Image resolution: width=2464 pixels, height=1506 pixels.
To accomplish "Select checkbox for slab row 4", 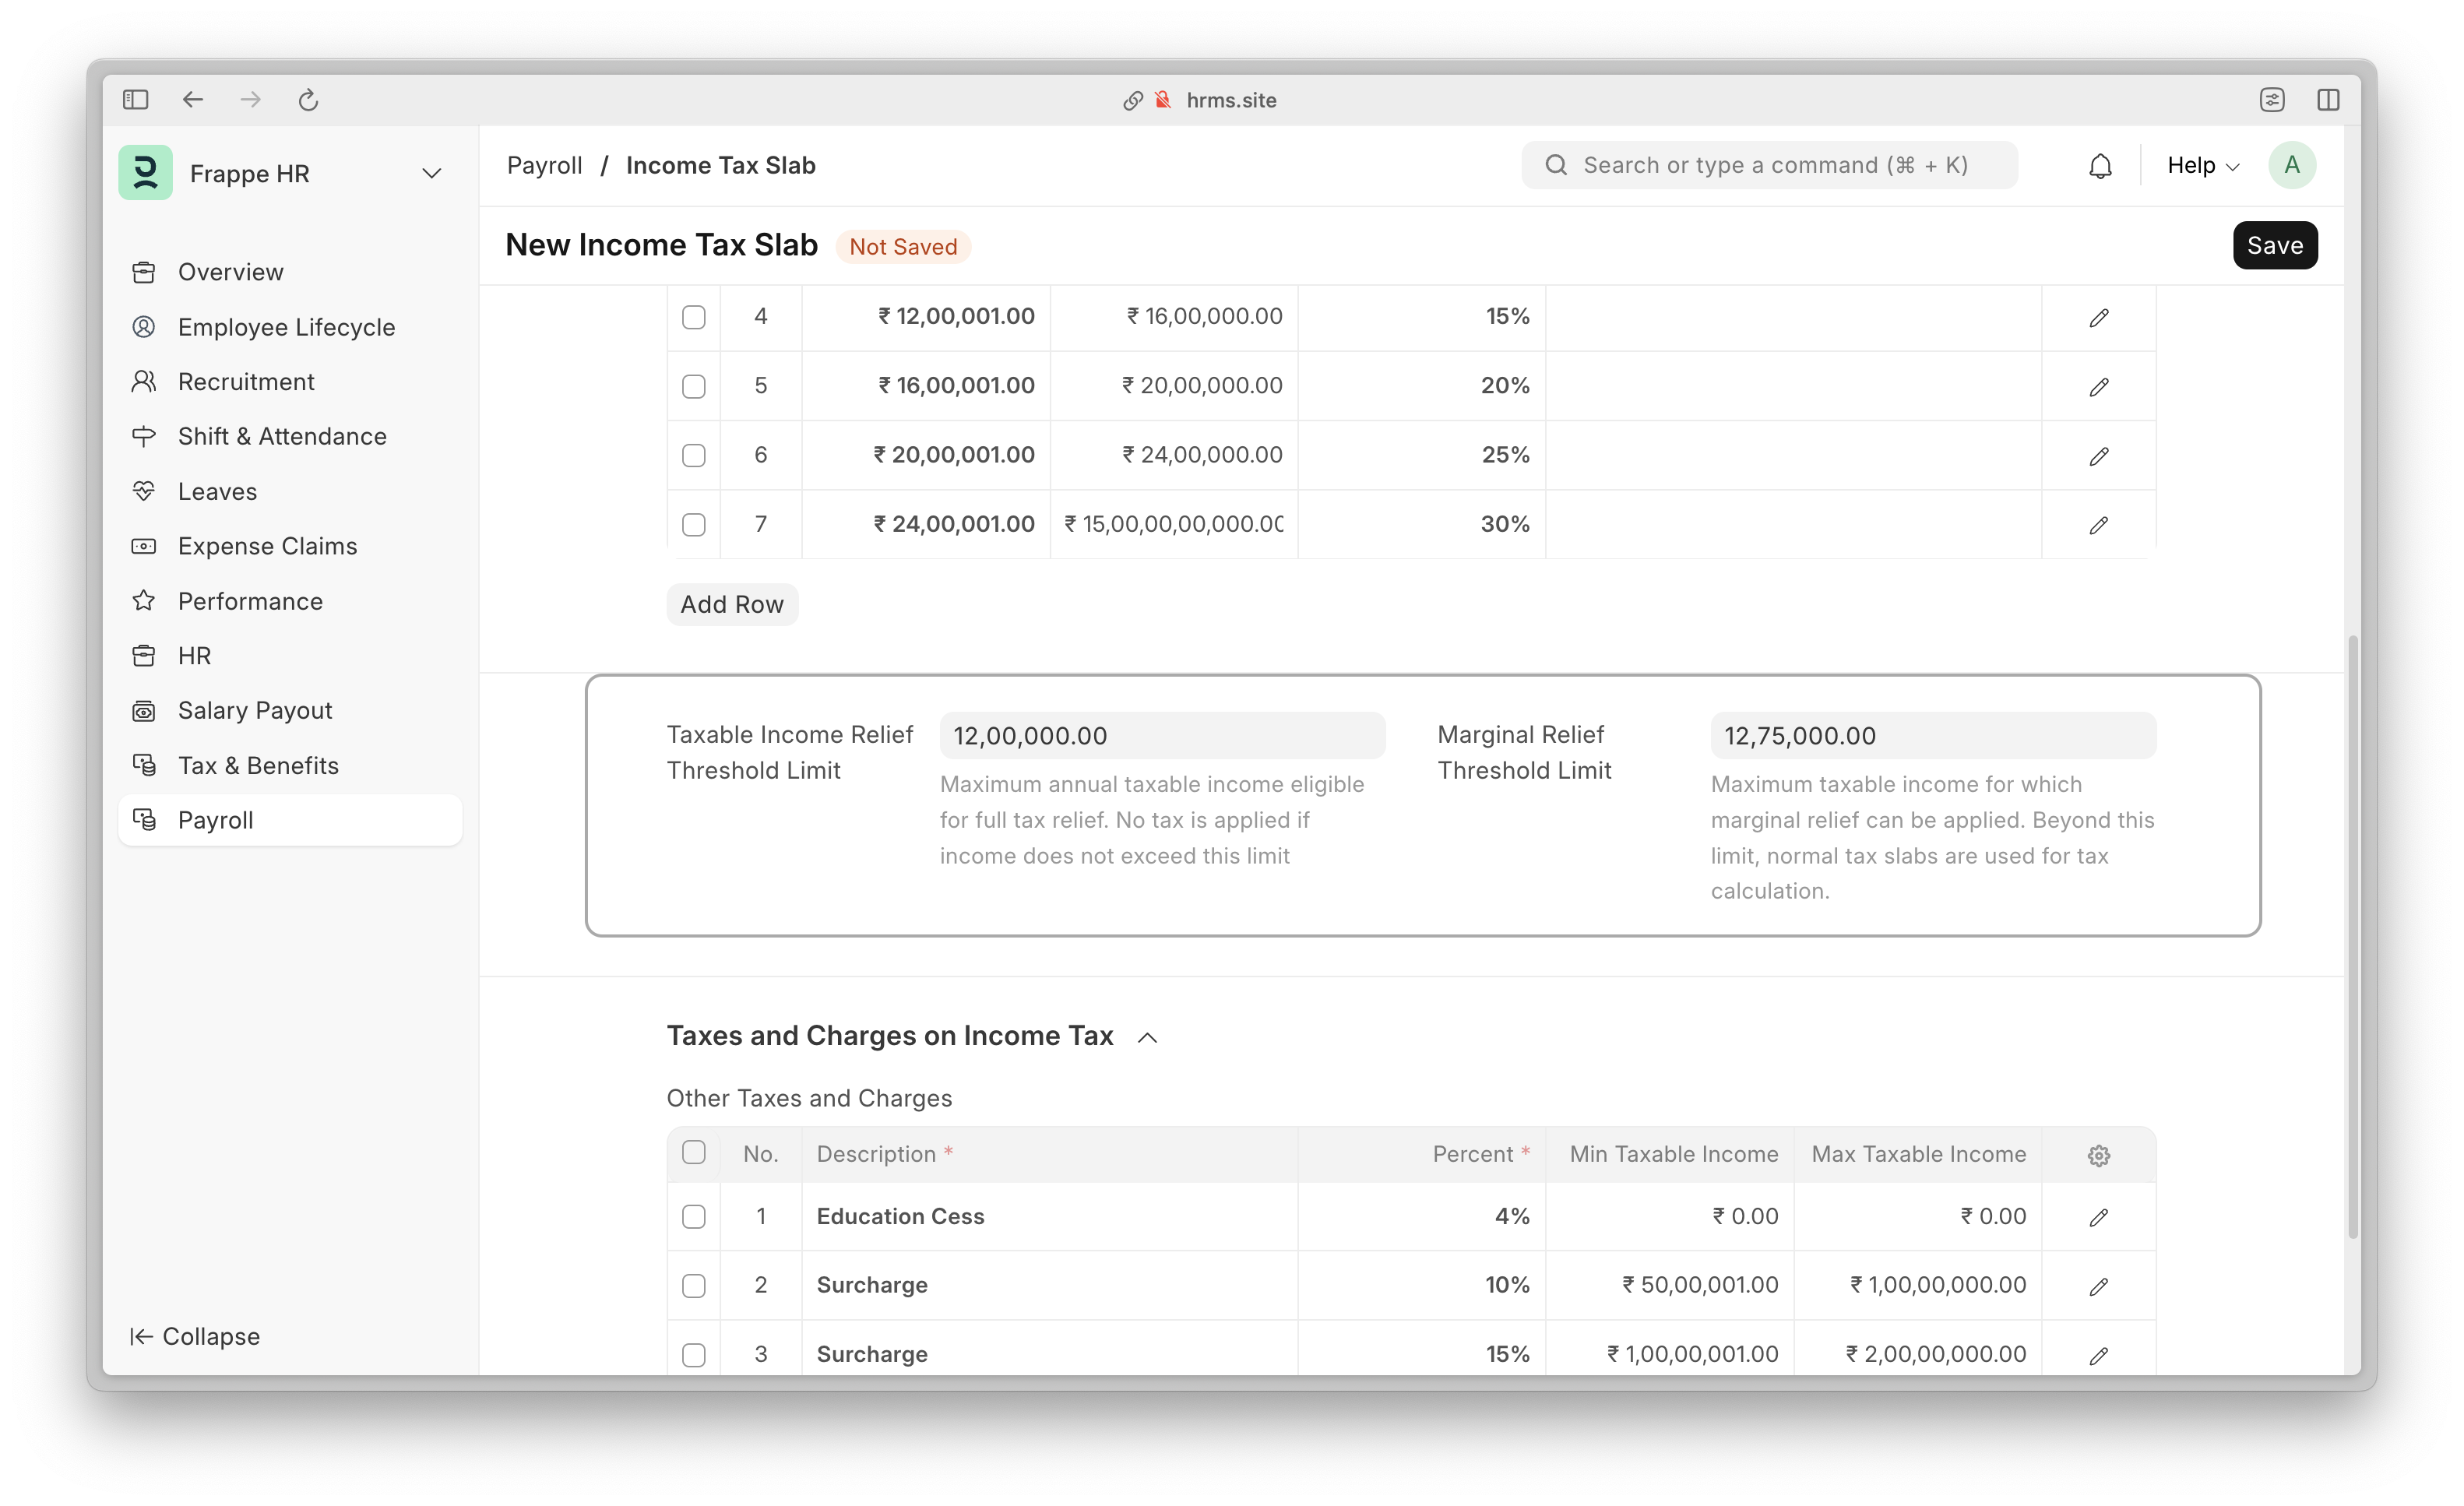I will coord(693,317).
